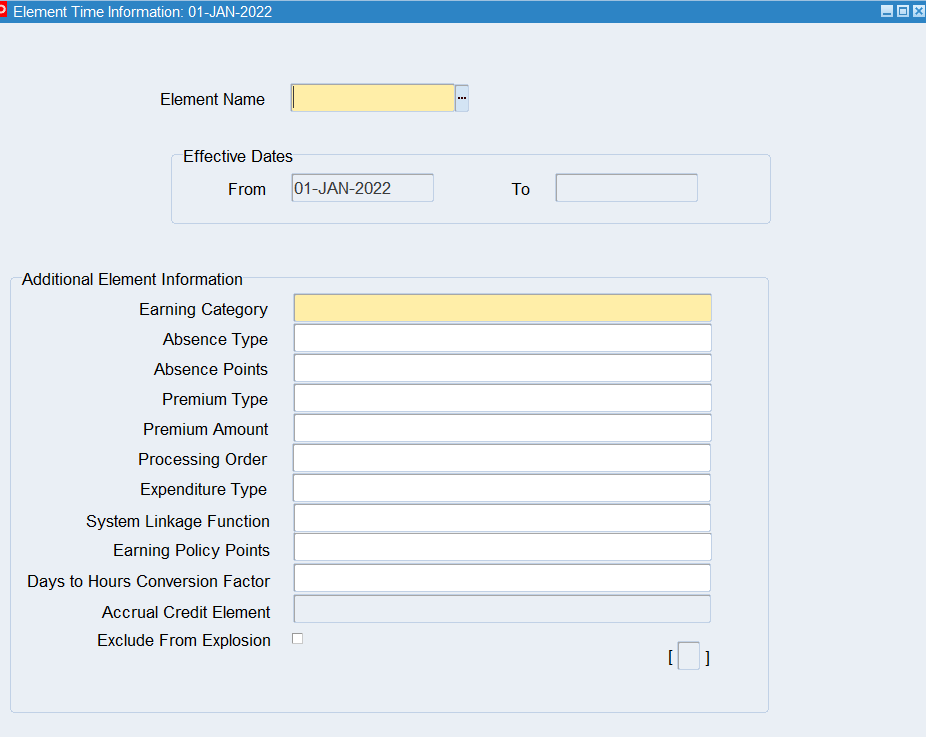The width and height of the screenshot is (926, 737).
Task: Toggle the Exclude From Explosion checkbox
Action: (x=297, y=639)
